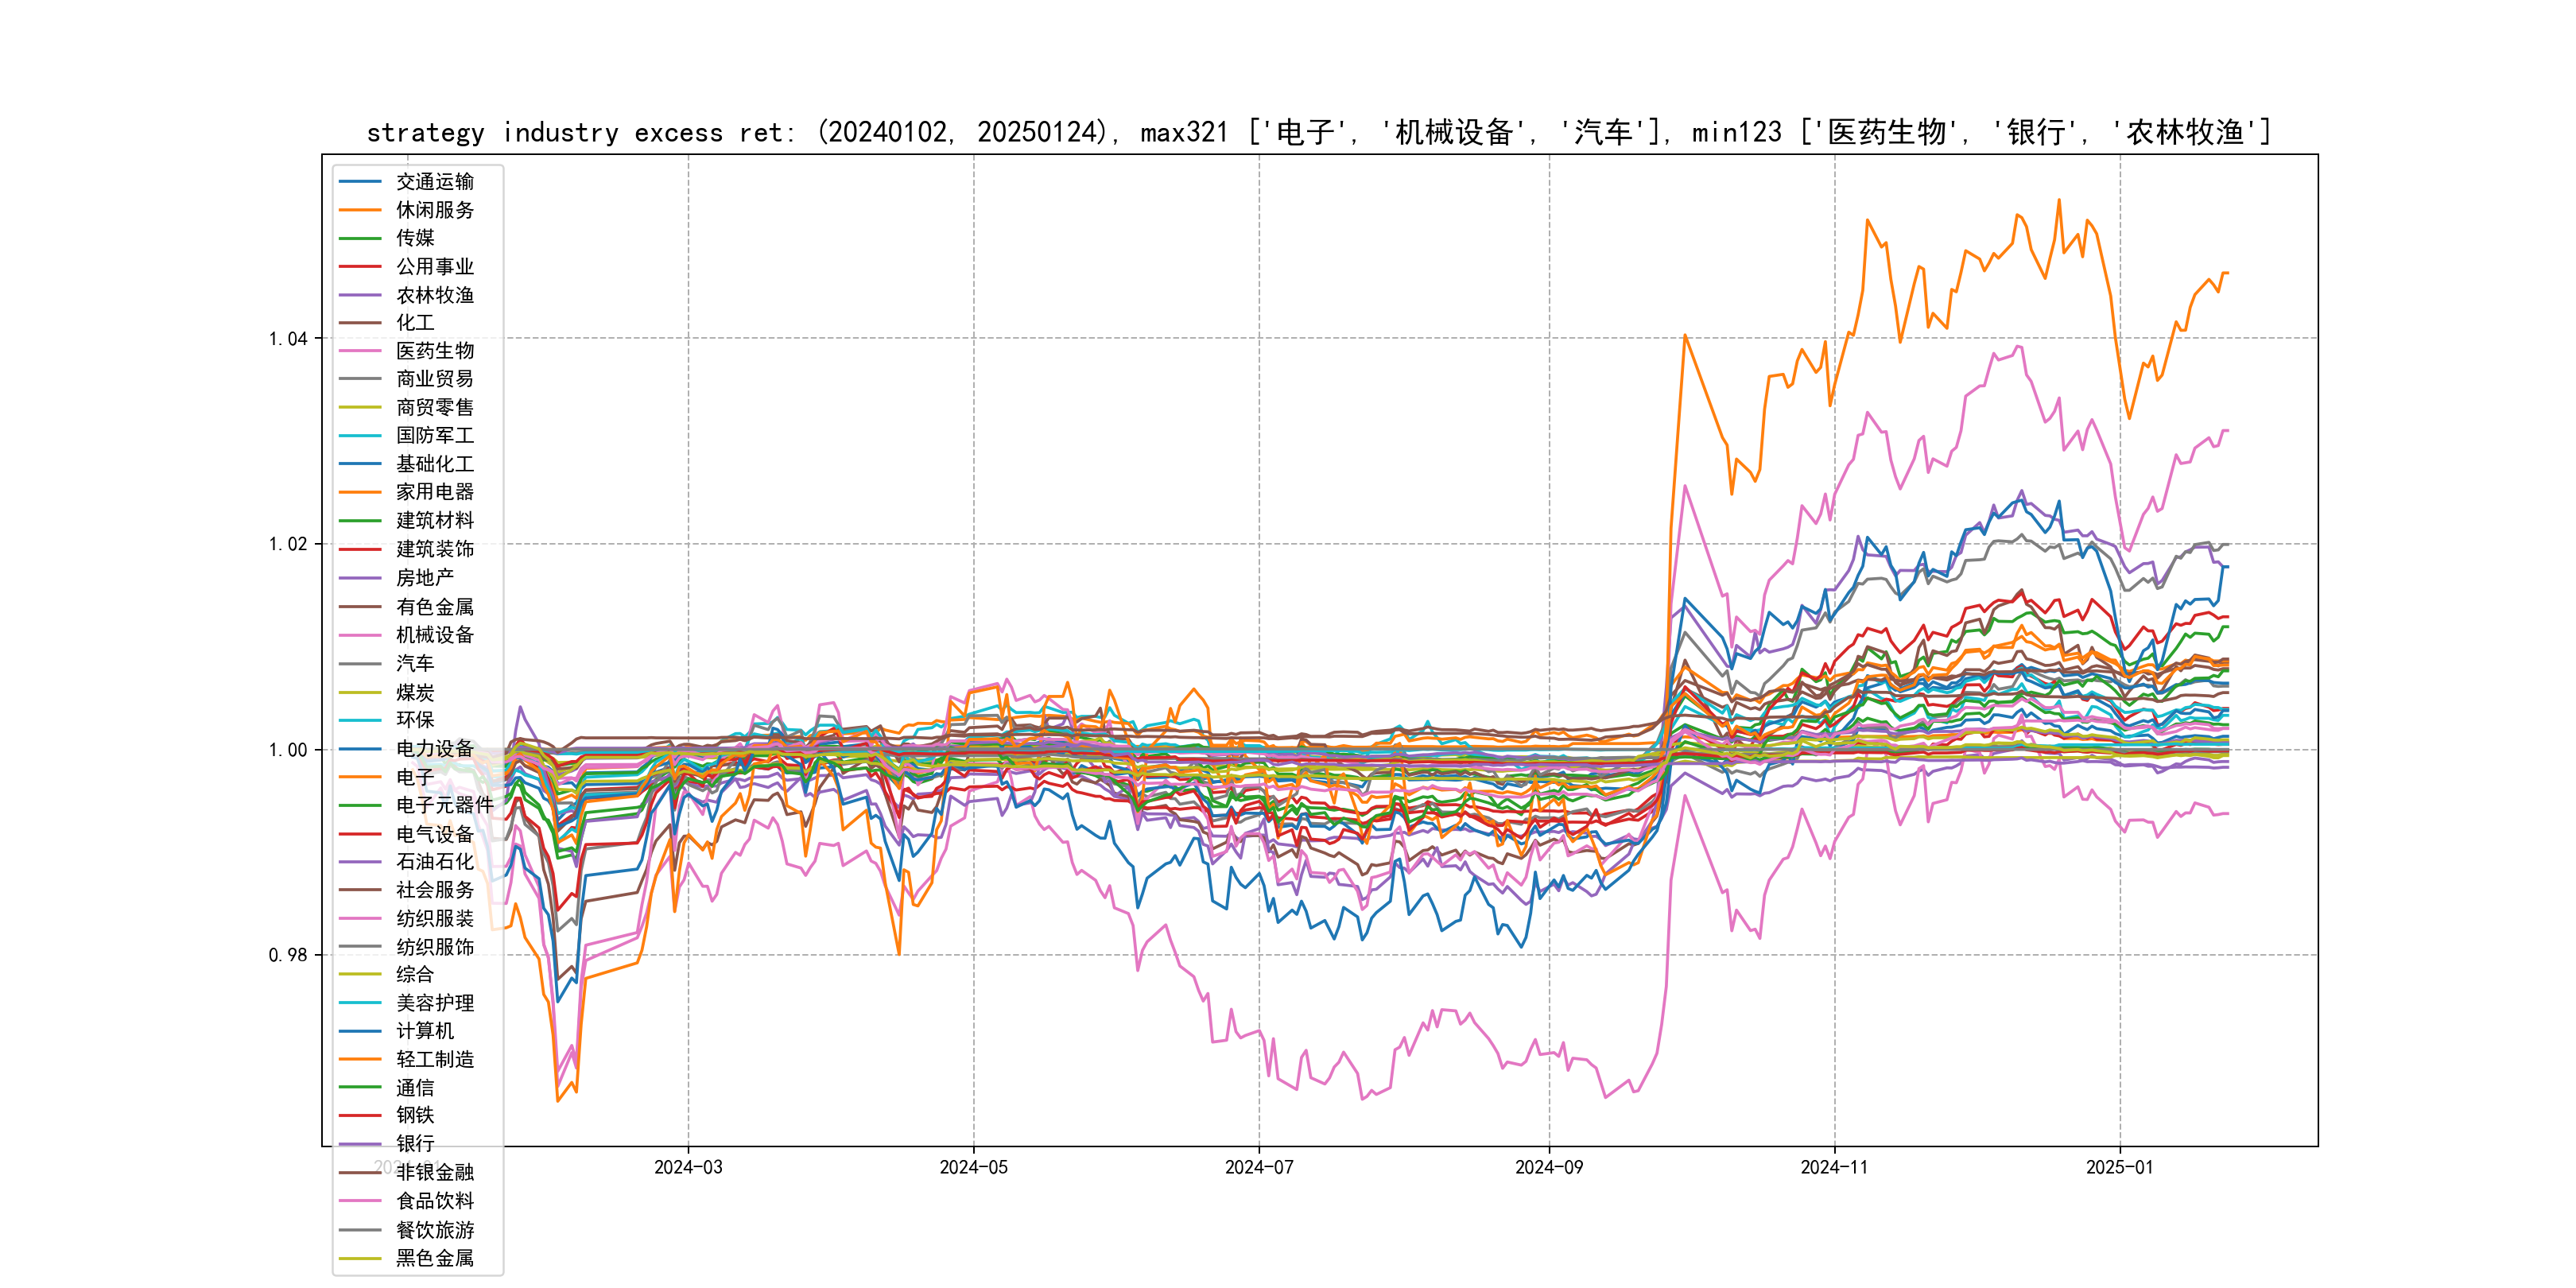The image size is (2576, 1288).
Task: Click the orange line swatch beside 休闲服务
Action: pyautogui.click(x=360, y=210)
